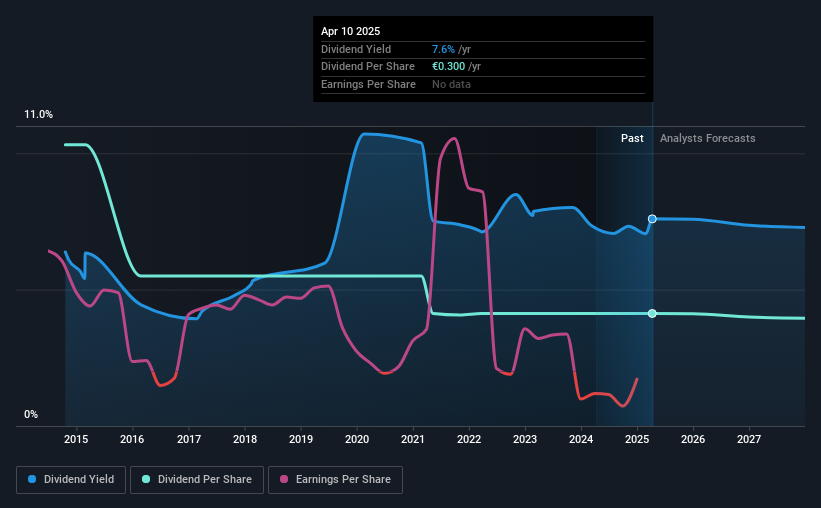Click the 2020 x-axis year label
The height and width of the screenshot is (508, 821).
[x=357, y=439]
